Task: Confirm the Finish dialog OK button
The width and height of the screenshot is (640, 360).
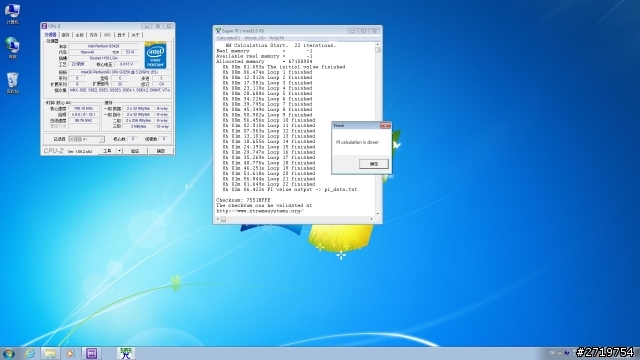Action: 373,164
